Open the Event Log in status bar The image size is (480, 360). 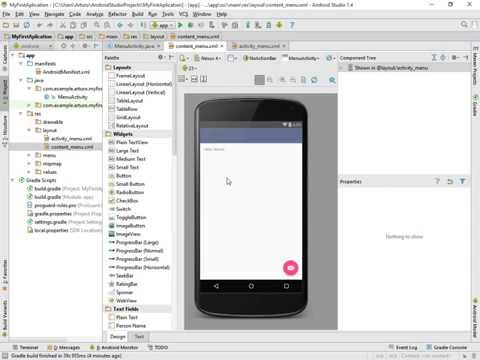coord(403,347)
